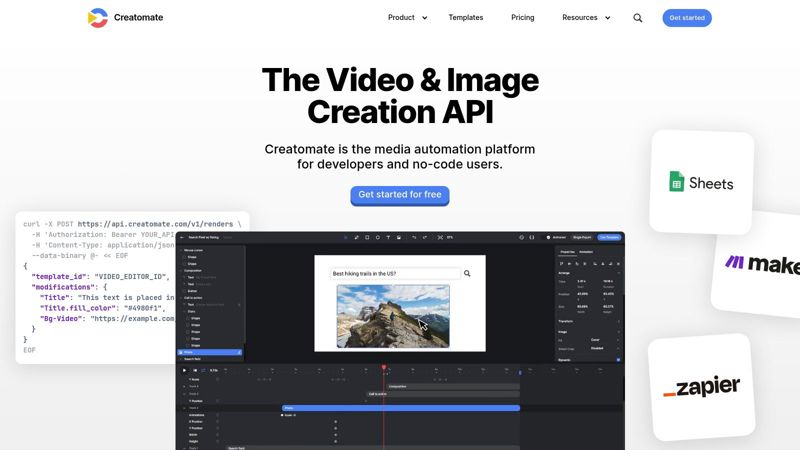
Task: Click the fit-to-screen icon beside zoom percentage
Action: click(x=440, y=237)
